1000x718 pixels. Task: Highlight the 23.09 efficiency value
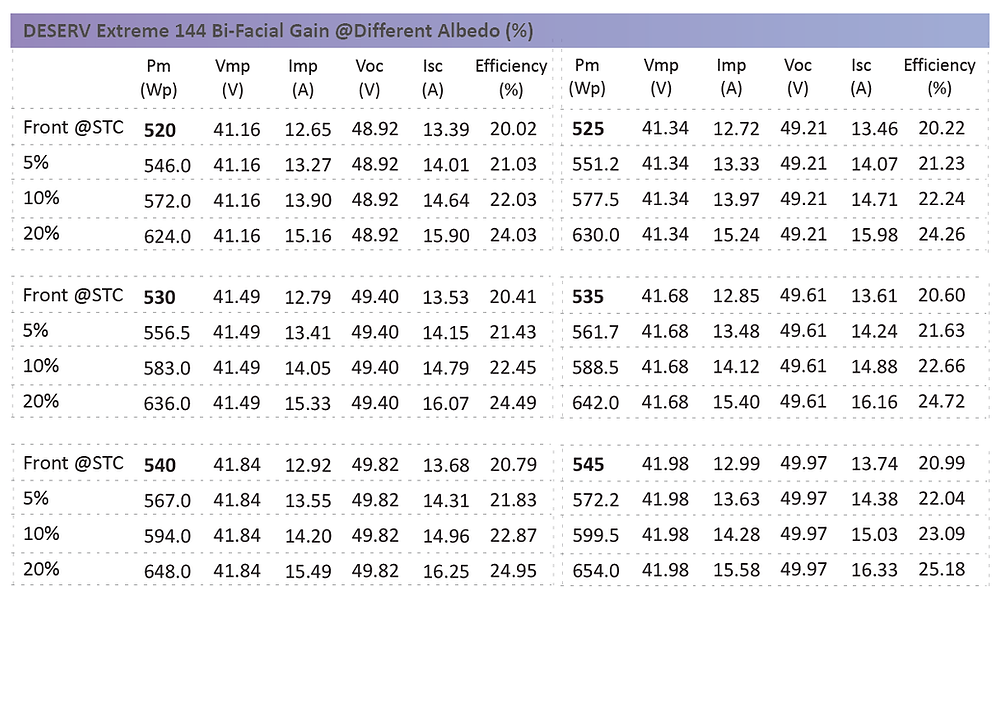click(x=942, y=534)
